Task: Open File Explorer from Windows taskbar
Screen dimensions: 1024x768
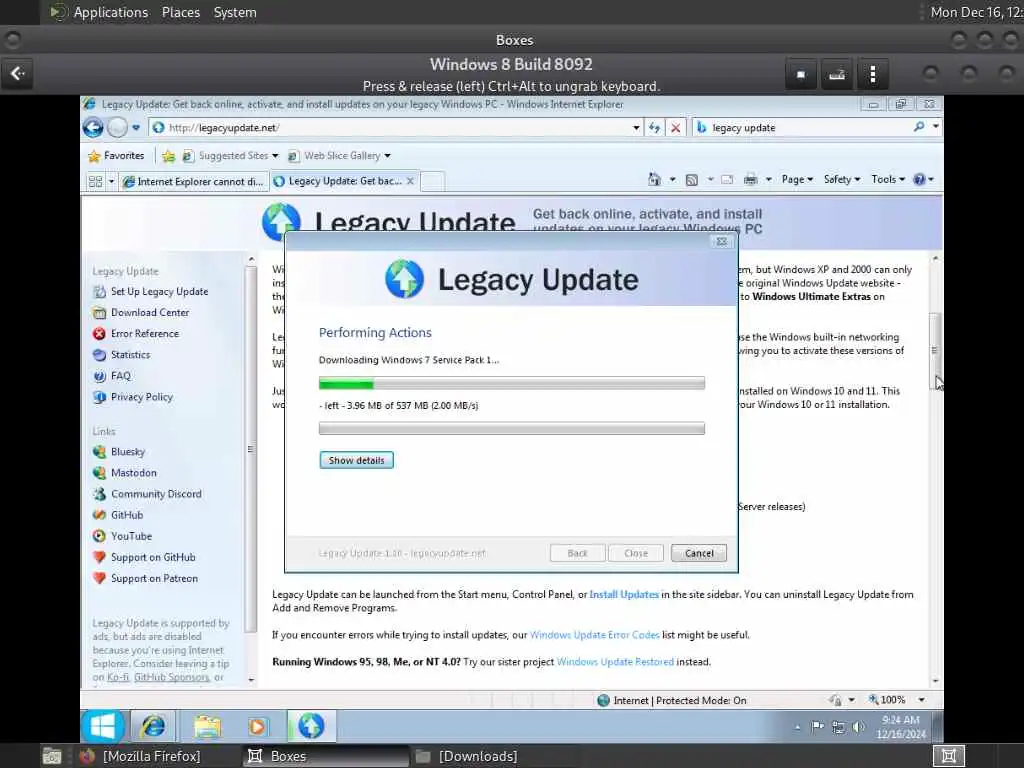Action: pos(207,726)
